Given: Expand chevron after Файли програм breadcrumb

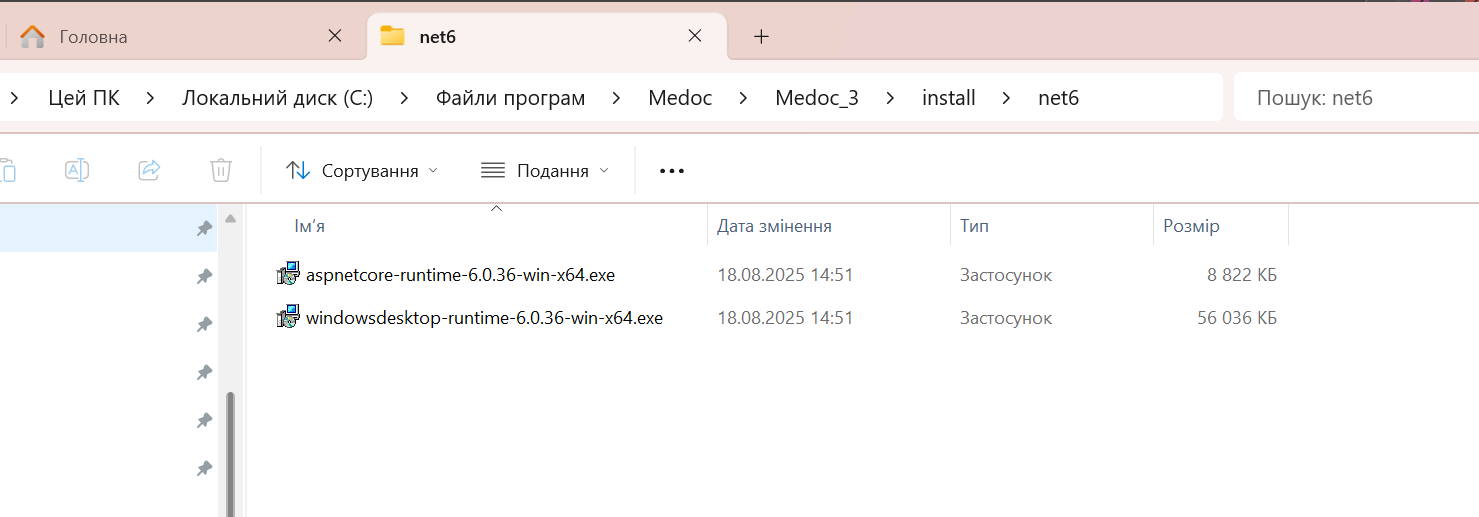Looking at the screenshot, I should [x=616, y=98].
